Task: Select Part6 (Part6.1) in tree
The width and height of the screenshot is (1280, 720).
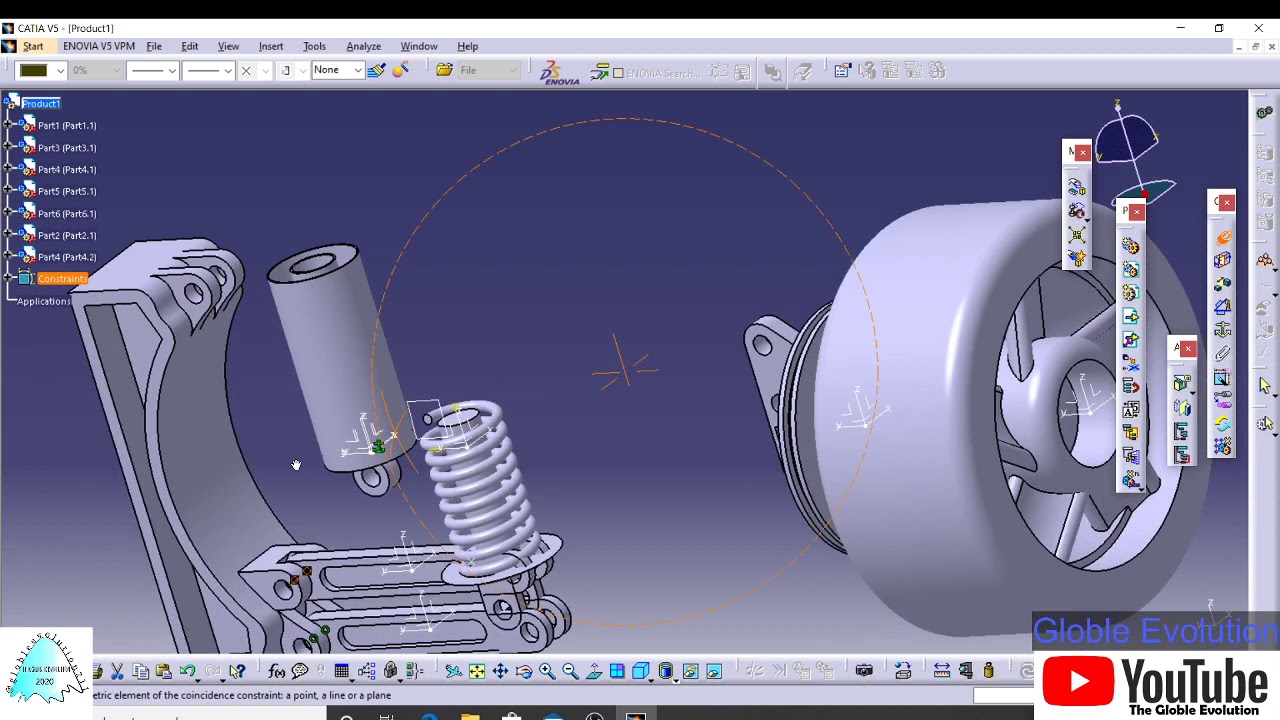Action: click(x=67, y=213)
